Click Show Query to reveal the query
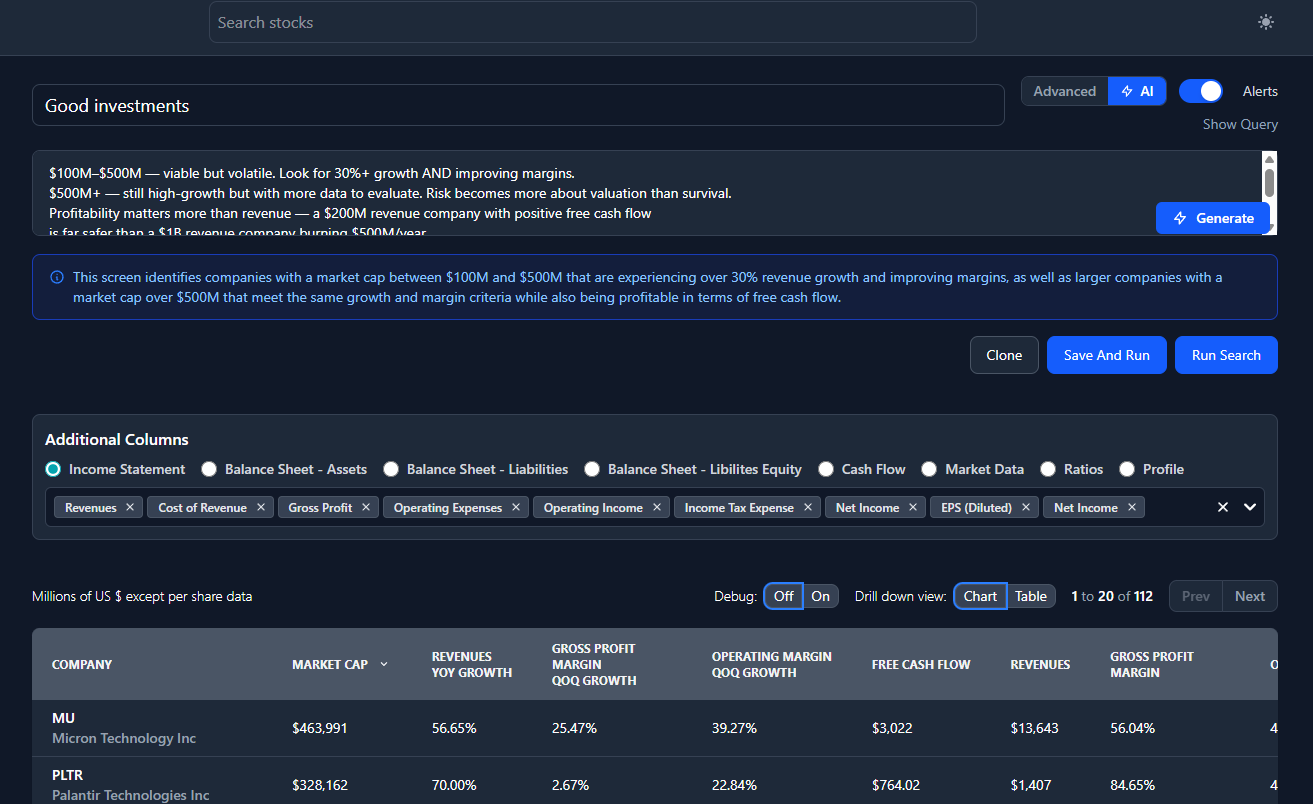 1240,124
